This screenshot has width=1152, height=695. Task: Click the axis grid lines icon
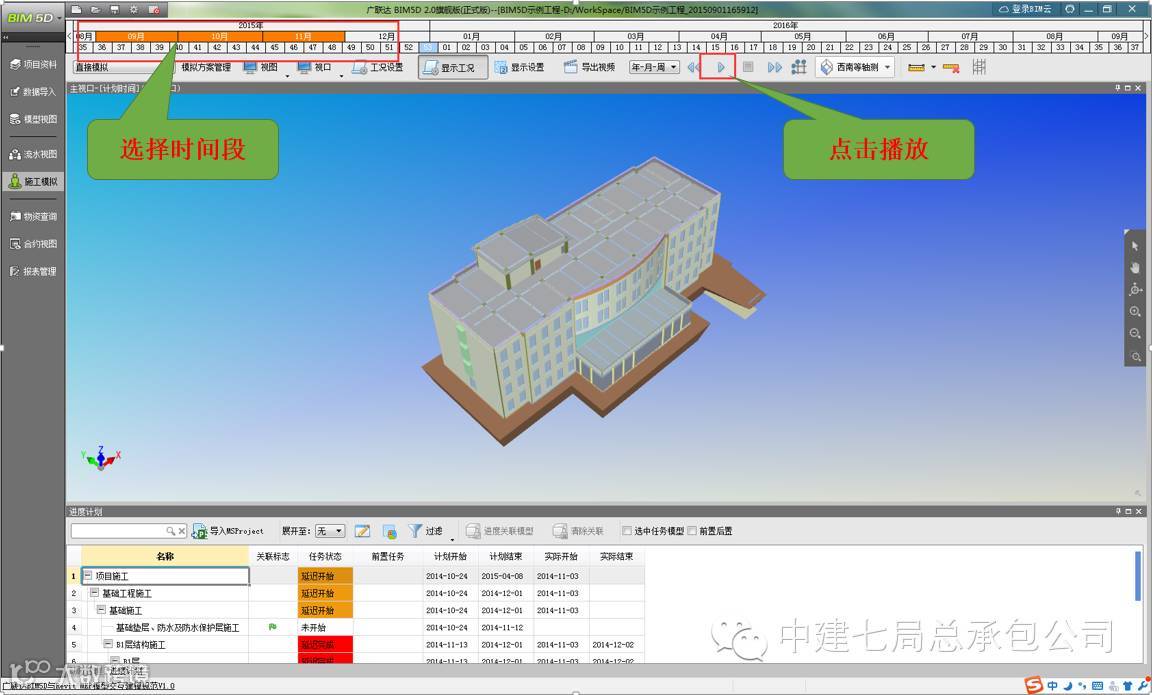pos(979,67)
